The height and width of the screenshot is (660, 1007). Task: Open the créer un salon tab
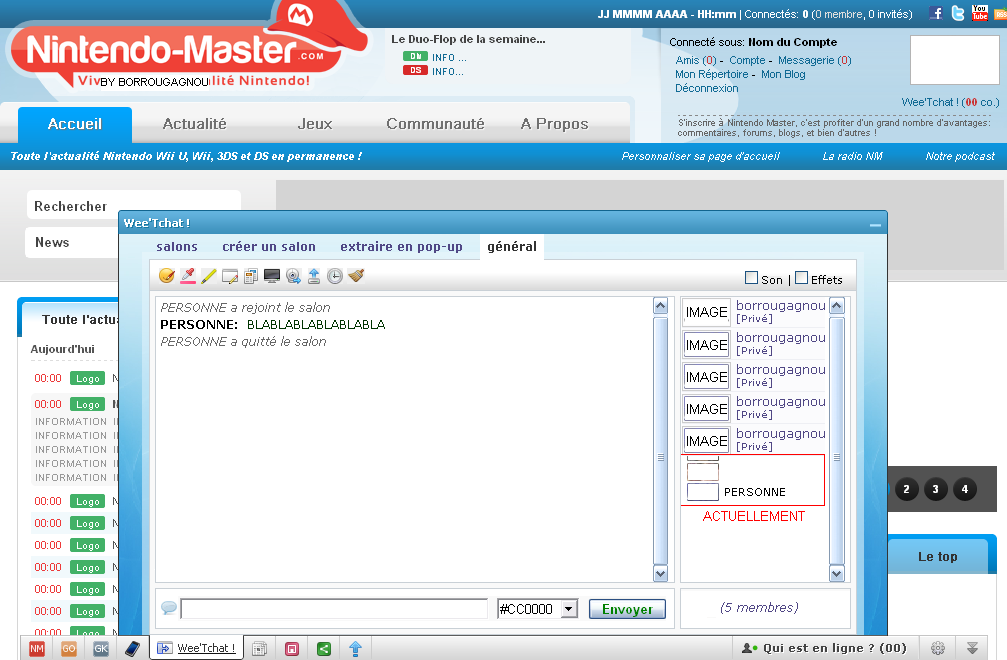click(268, 247)
